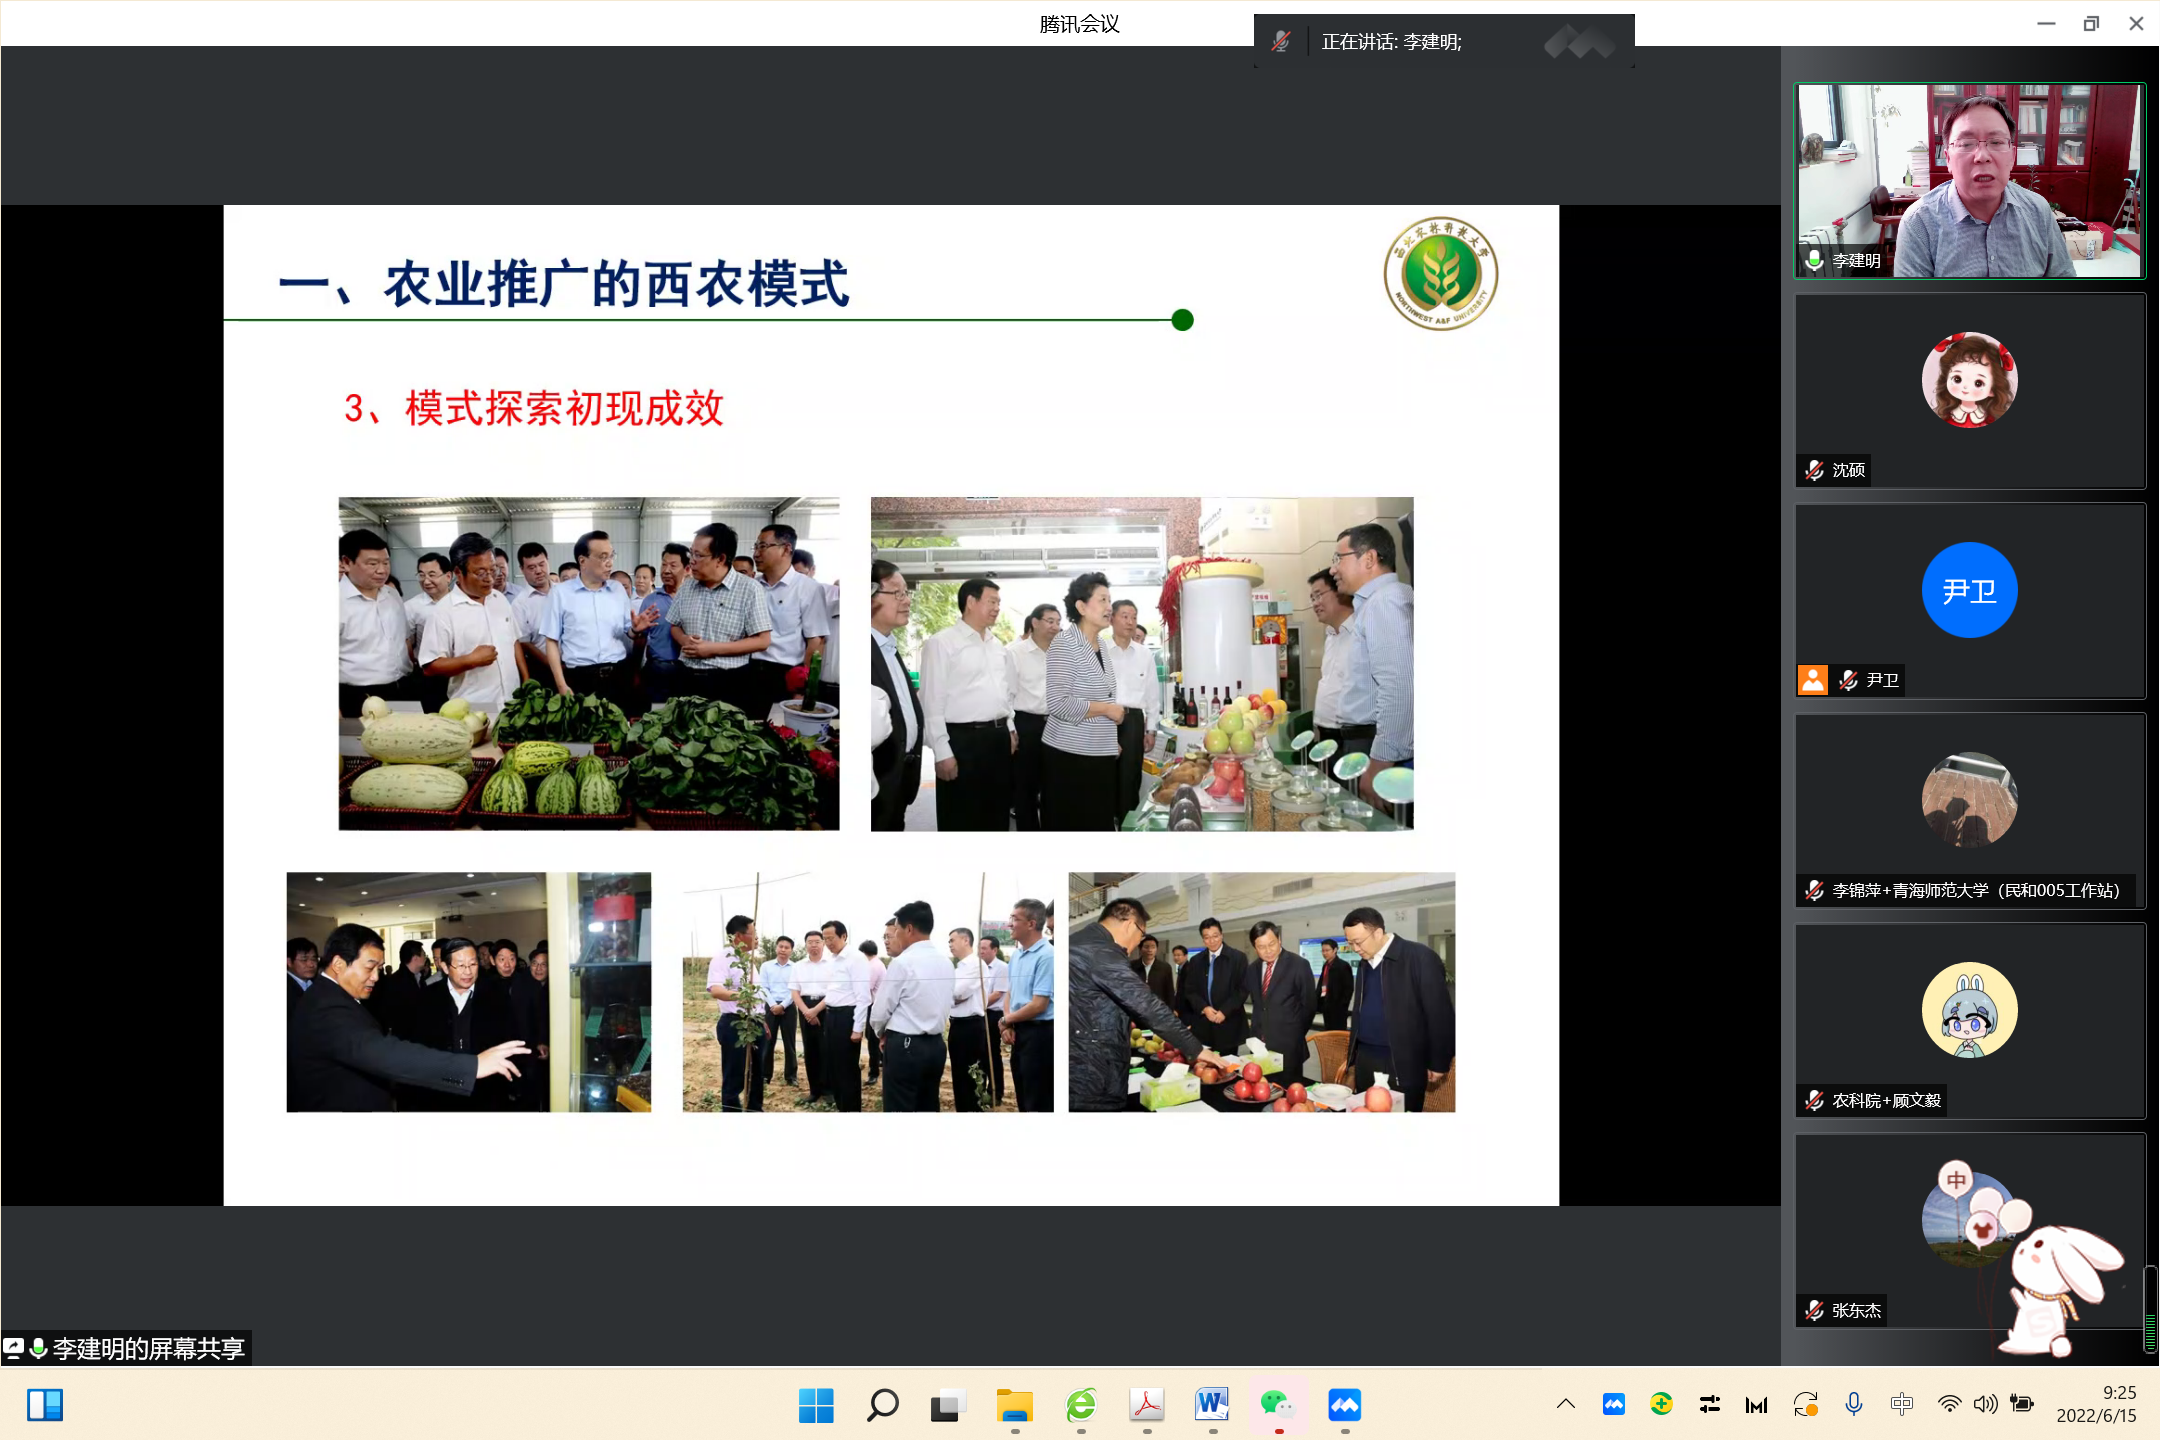Click 尹卫 muted microphone icon
2160x1440 pixels.
pos(1848,680)
